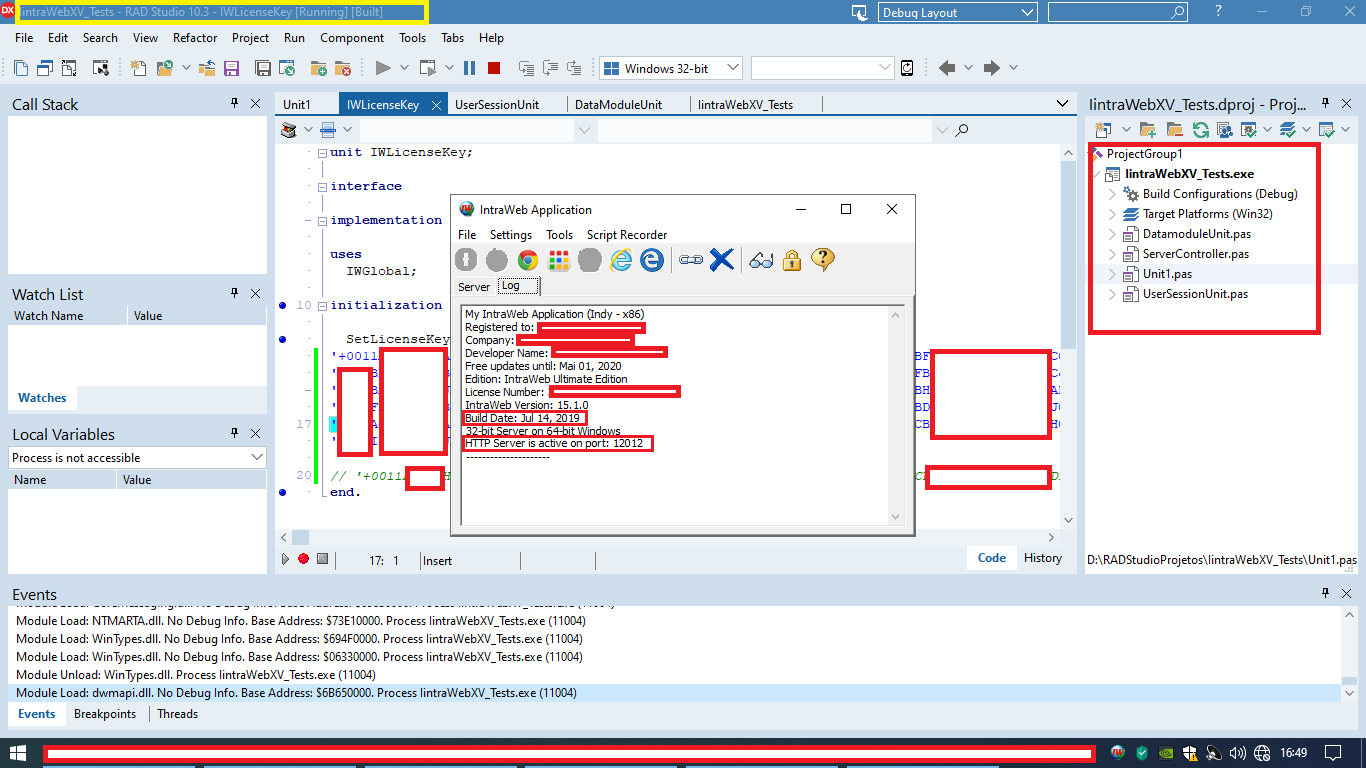Image resolution: width=1366 pixels, height=768 pixels.
Task: Click the Chrome browser icon in IntraWeb toolbar
Action: tap(528, 260)
